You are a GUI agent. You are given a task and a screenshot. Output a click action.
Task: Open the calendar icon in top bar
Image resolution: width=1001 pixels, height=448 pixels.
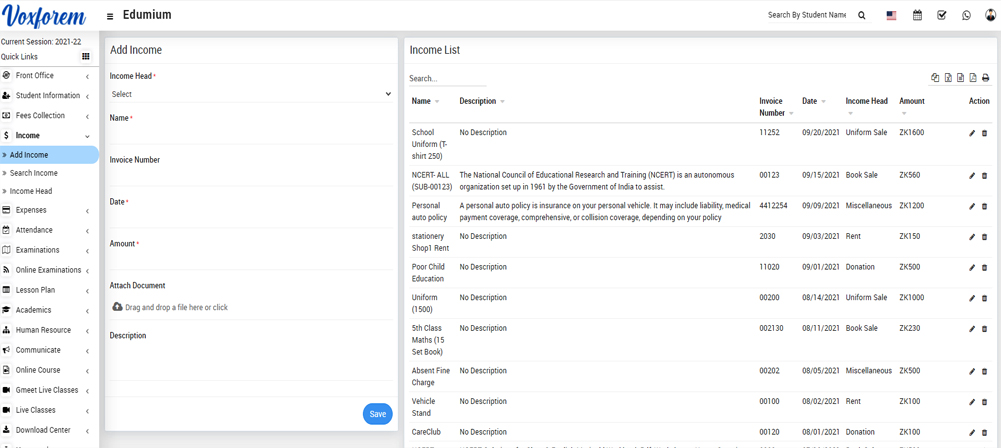click(917, 15)
